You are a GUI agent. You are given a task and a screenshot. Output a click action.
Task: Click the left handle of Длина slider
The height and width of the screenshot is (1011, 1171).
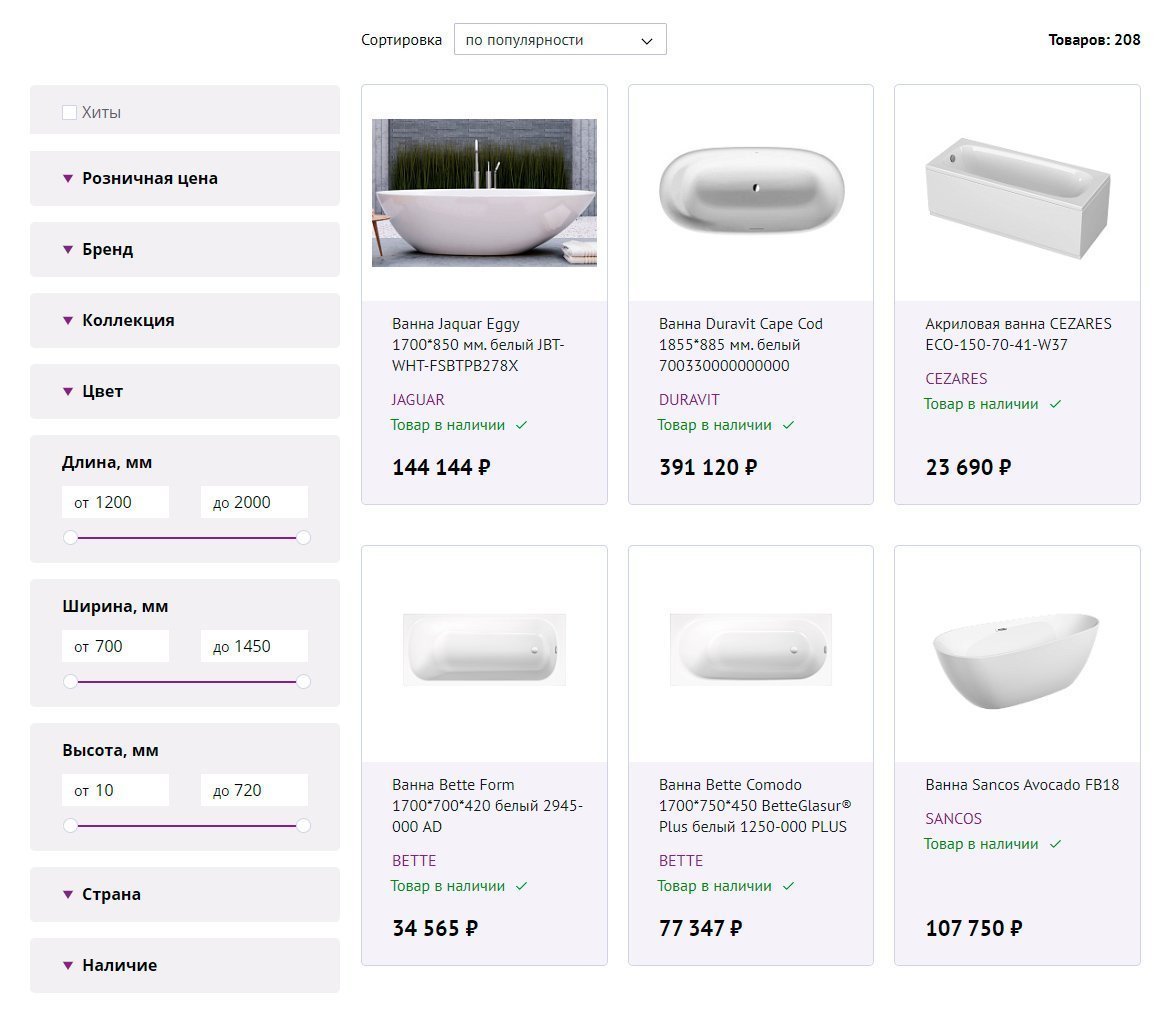[70, 538]
